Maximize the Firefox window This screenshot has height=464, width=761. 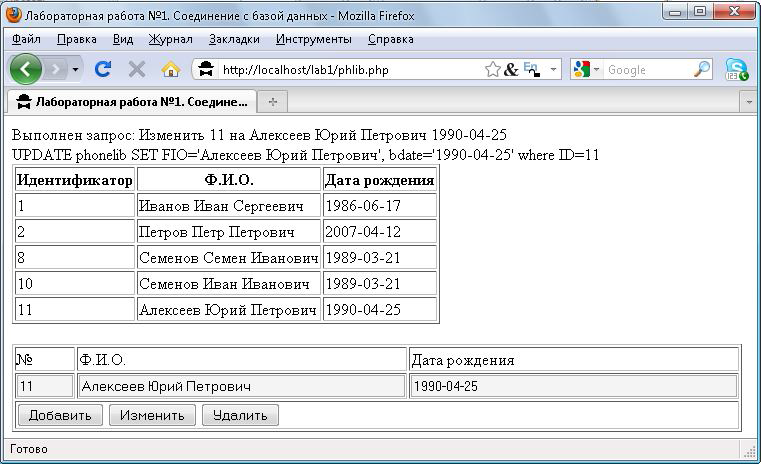(x=700, y=12)
